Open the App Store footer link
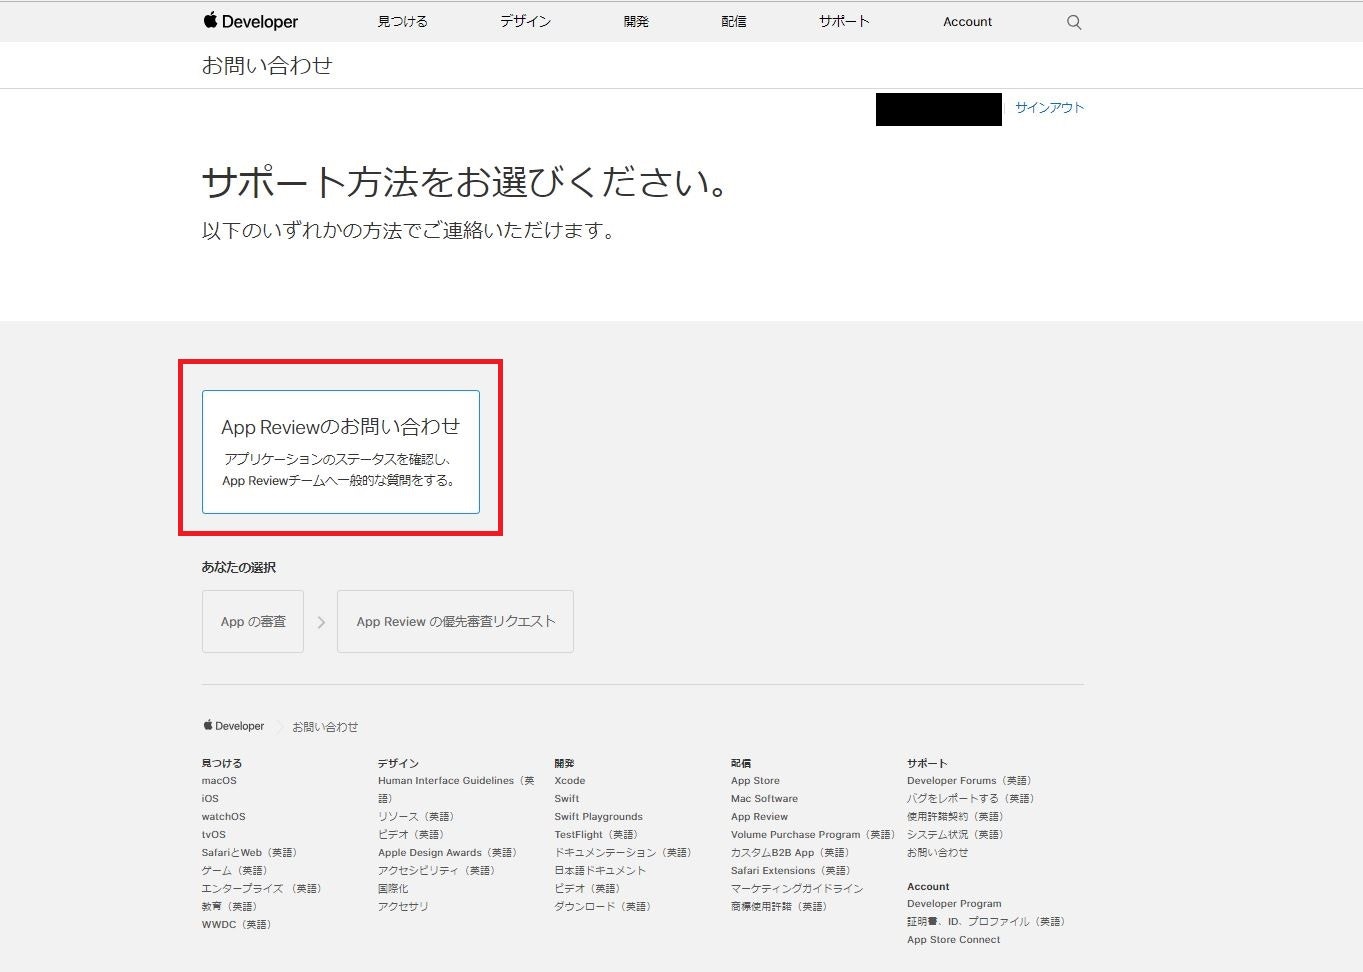1363x972 pixels. [755, 781]
